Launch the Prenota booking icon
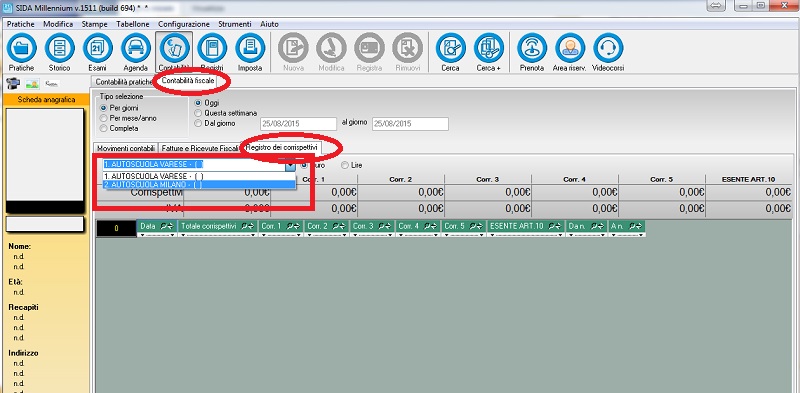The height and width of the screenshot is (393, 800). pyautogui.click(x=532, y=48)
